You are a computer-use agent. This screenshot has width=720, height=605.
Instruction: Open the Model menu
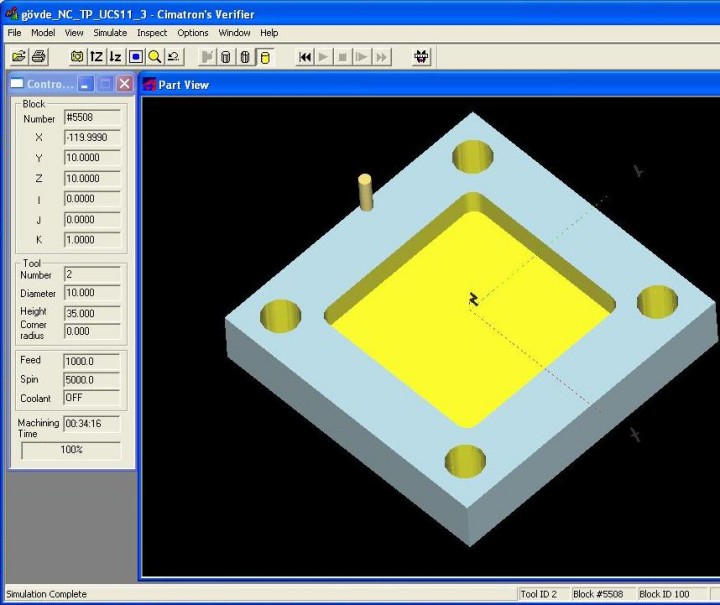pos(43,33)
